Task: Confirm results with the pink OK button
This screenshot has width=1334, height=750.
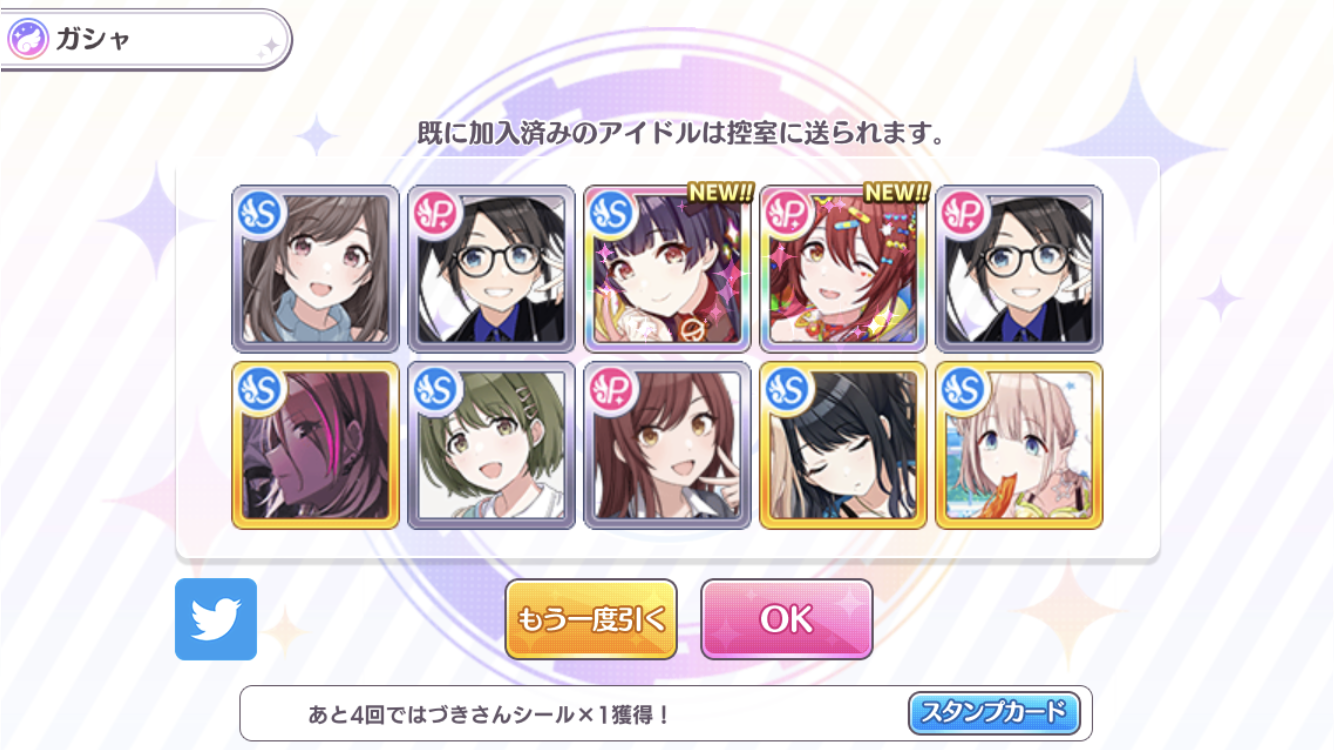Action: (x=787, y=619)
